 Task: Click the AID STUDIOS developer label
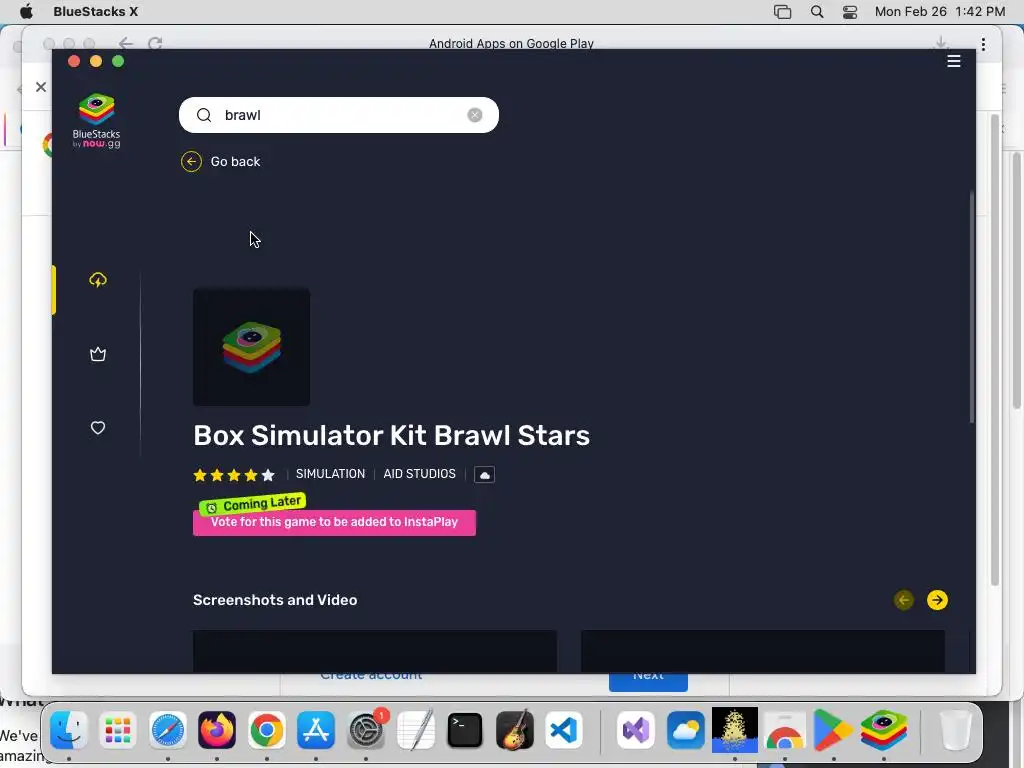click(419, 474)
